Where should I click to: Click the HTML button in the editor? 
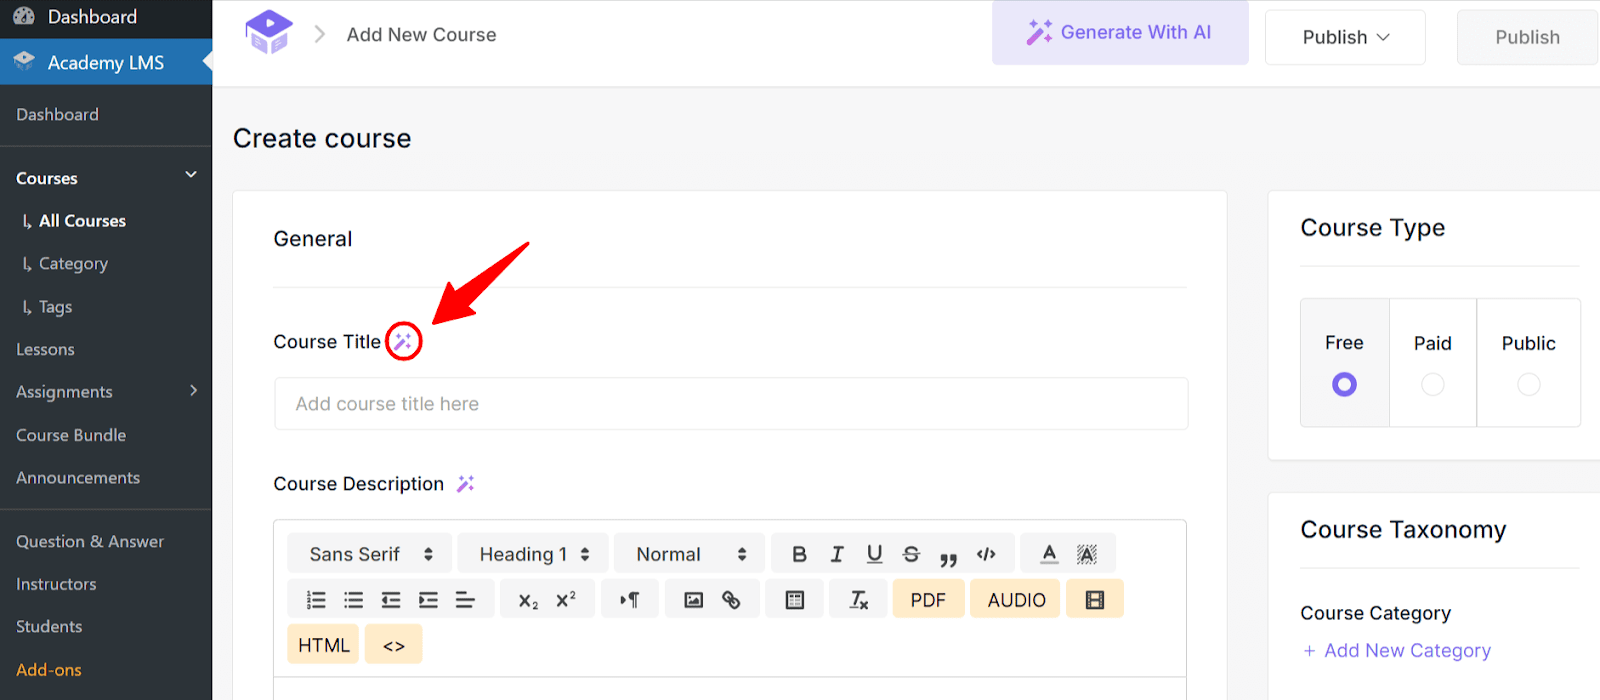pos(323,644)
